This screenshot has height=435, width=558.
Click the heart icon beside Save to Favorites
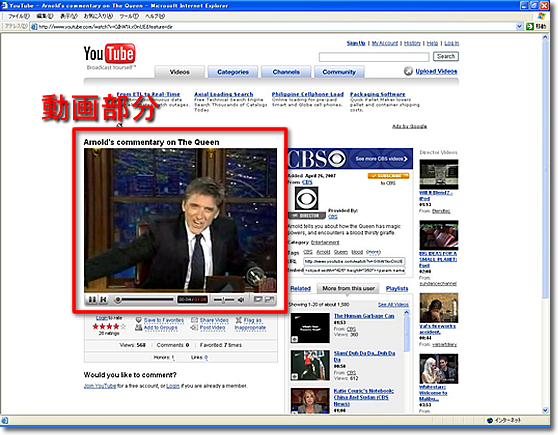[139, 320]
